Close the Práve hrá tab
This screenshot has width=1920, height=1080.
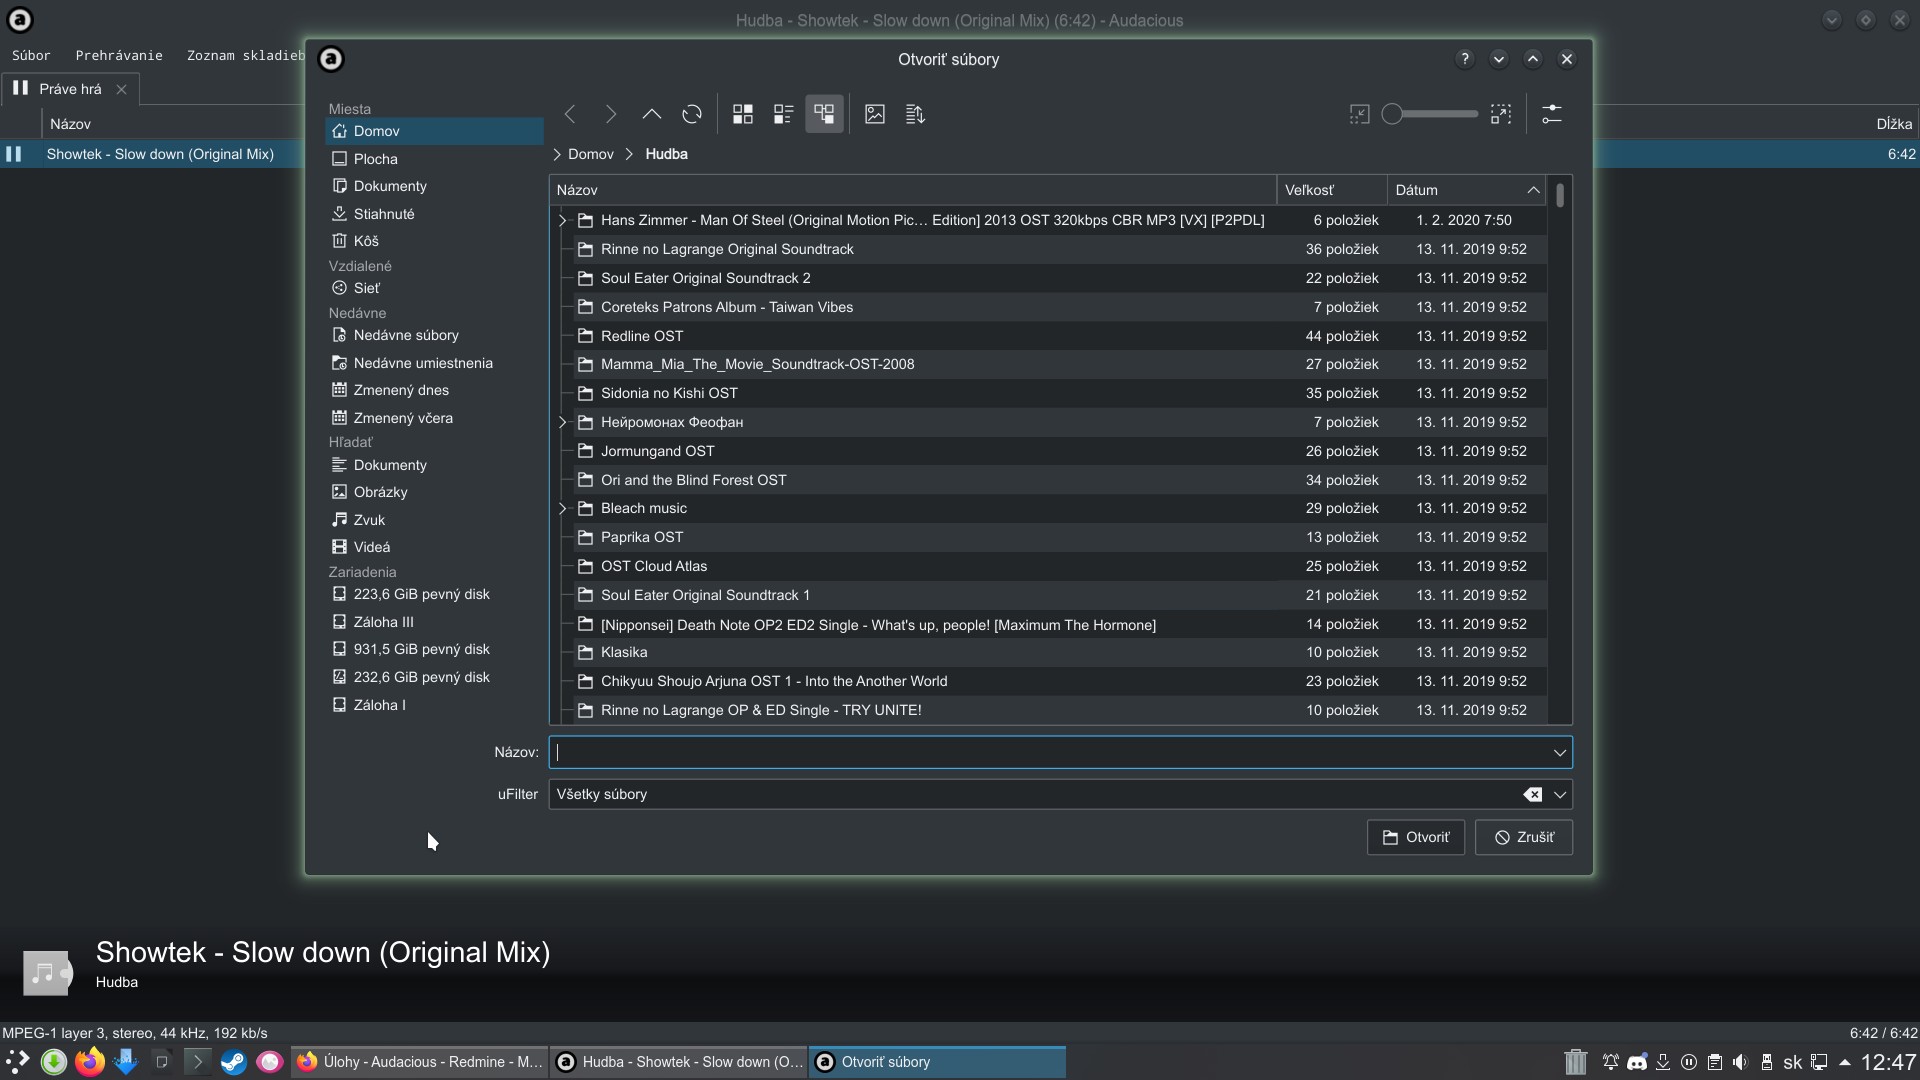click(121, 89)
